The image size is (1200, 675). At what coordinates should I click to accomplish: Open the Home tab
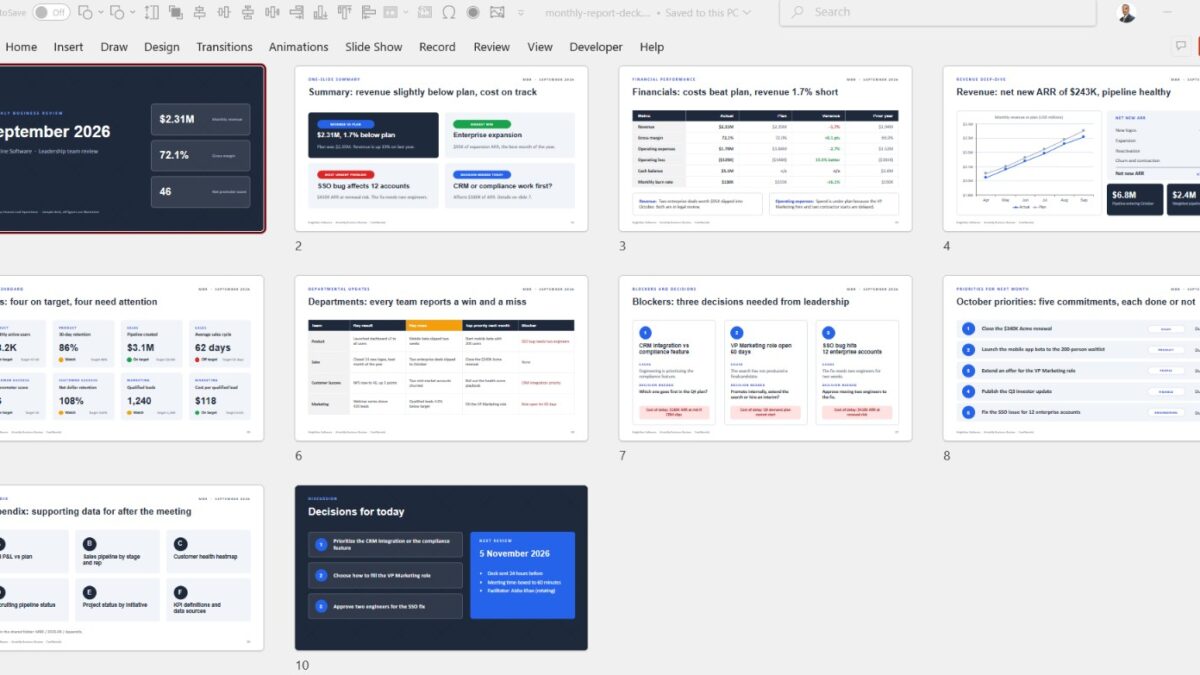[21, 47]
